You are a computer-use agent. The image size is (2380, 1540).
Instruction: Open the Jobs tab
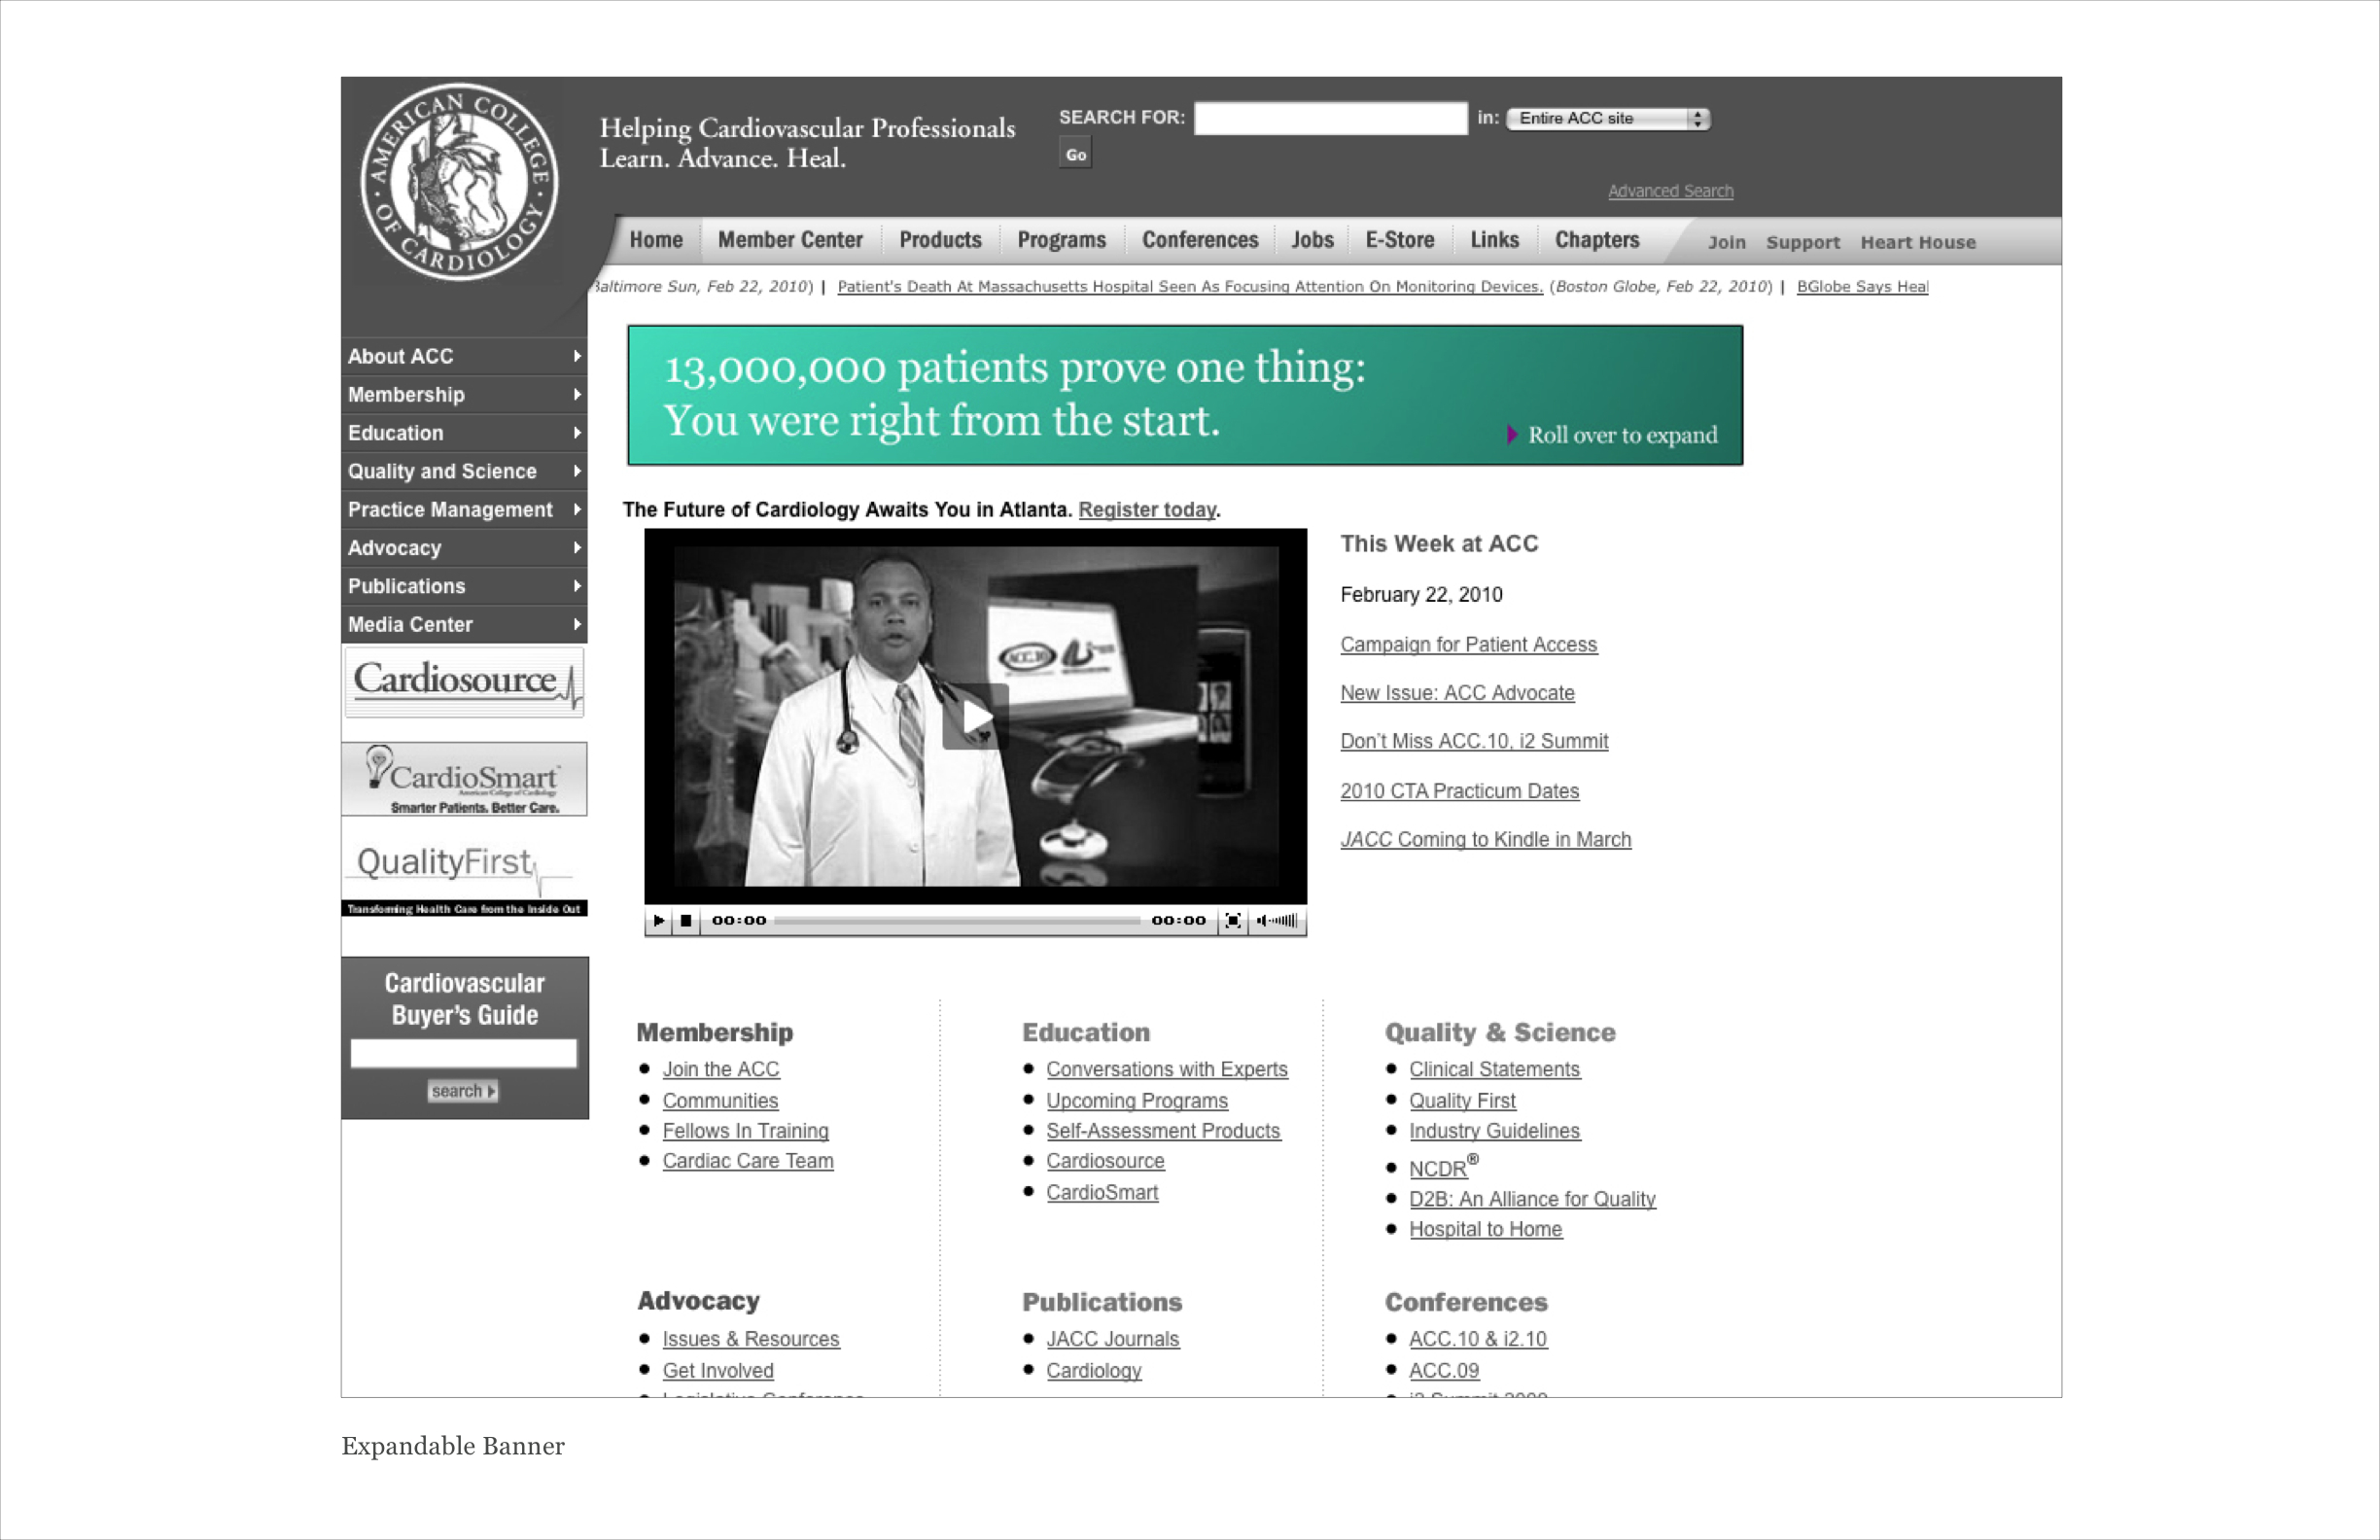tap(1312, 240)
